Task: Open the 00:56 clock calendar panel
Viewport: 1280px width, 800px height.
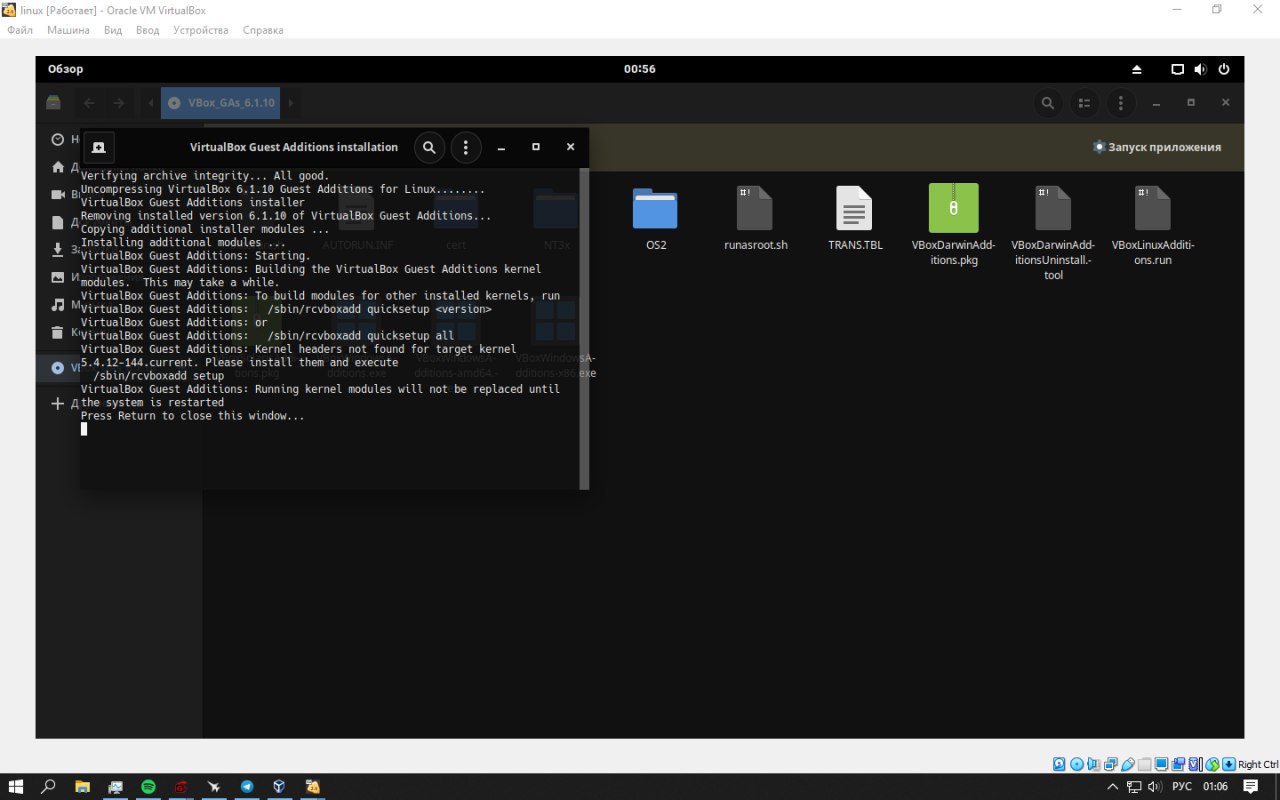Action: 640,69
